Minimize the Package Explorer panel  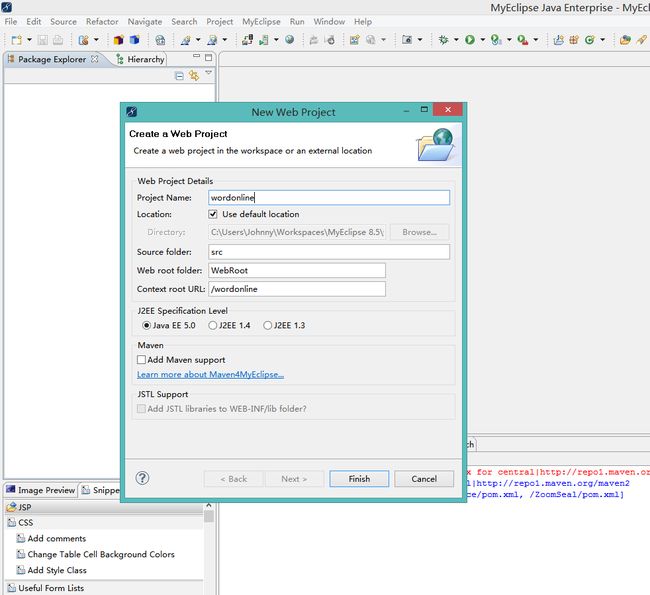tap(196, 56)
